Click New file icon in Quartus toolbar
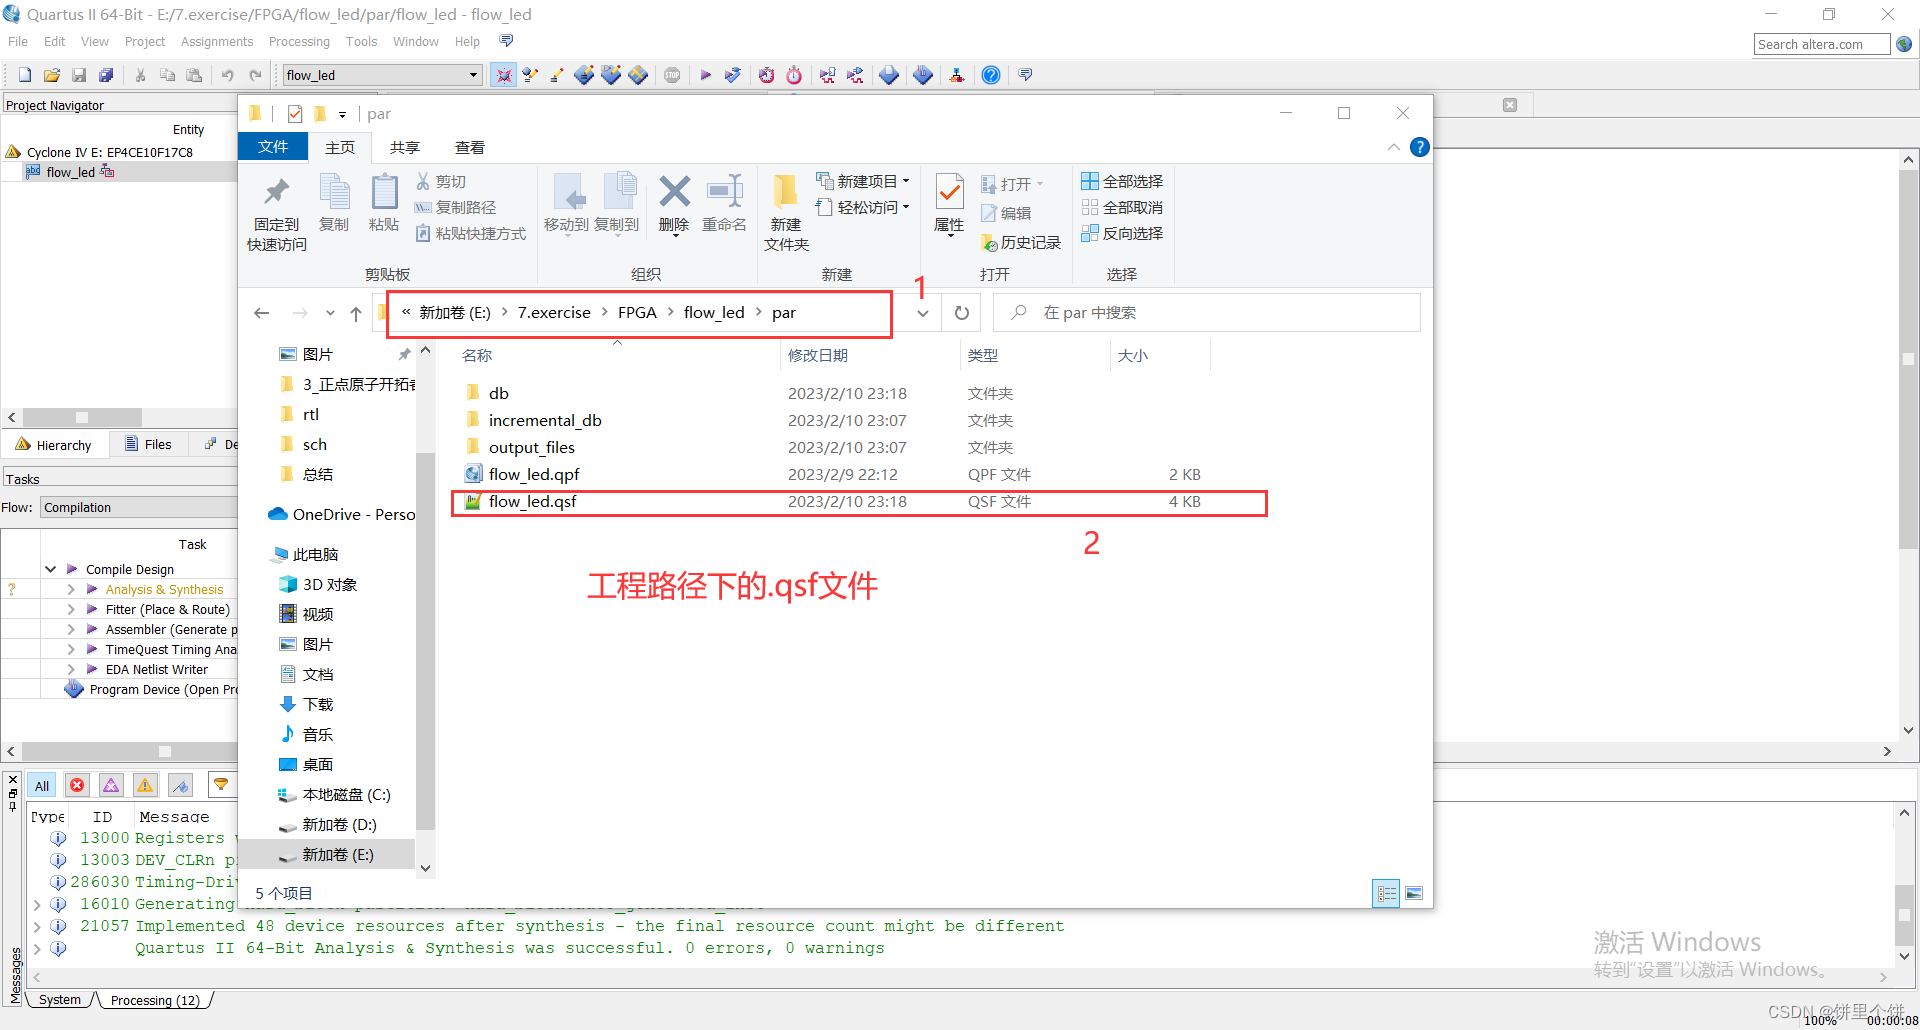 point(25,75)
